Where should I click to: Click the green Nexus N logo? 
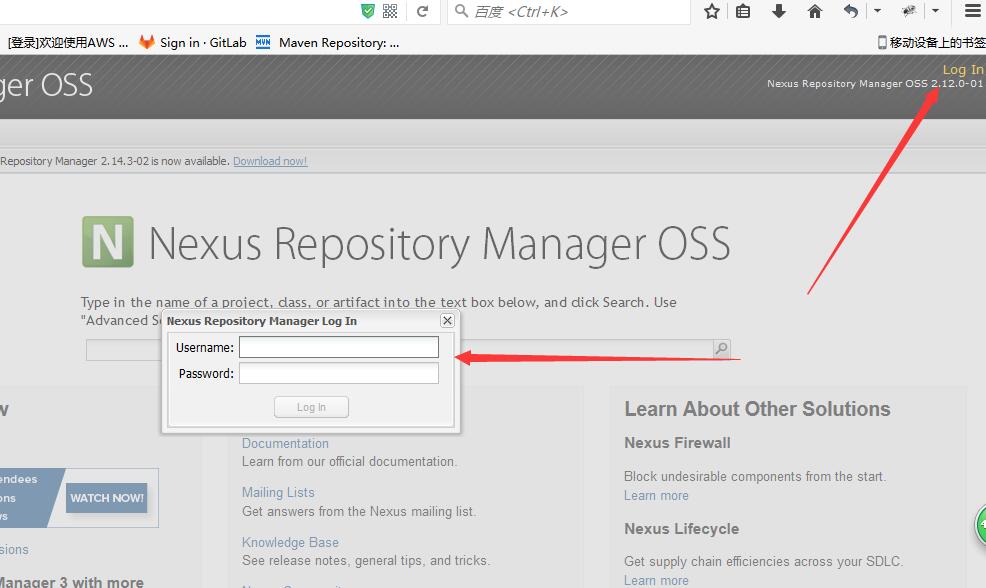pos(108,242)
